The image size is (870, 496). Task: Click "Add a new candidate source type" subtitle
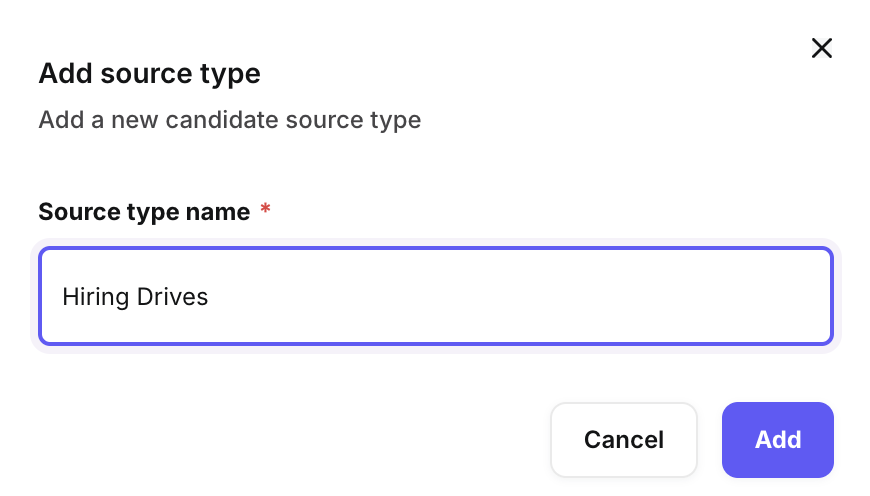pyautogui.click(x=229, y=121)
